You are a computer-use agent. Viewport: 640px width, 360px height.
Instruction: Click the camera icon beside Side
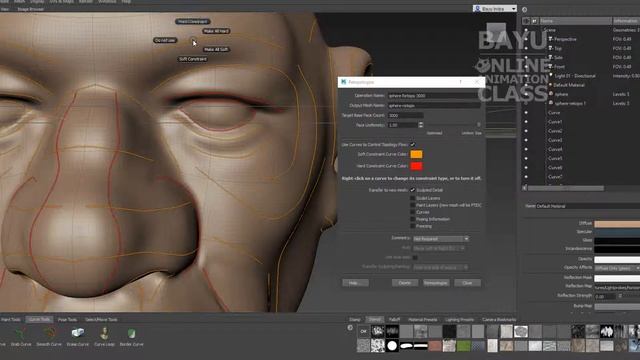(x=551, y=57)
